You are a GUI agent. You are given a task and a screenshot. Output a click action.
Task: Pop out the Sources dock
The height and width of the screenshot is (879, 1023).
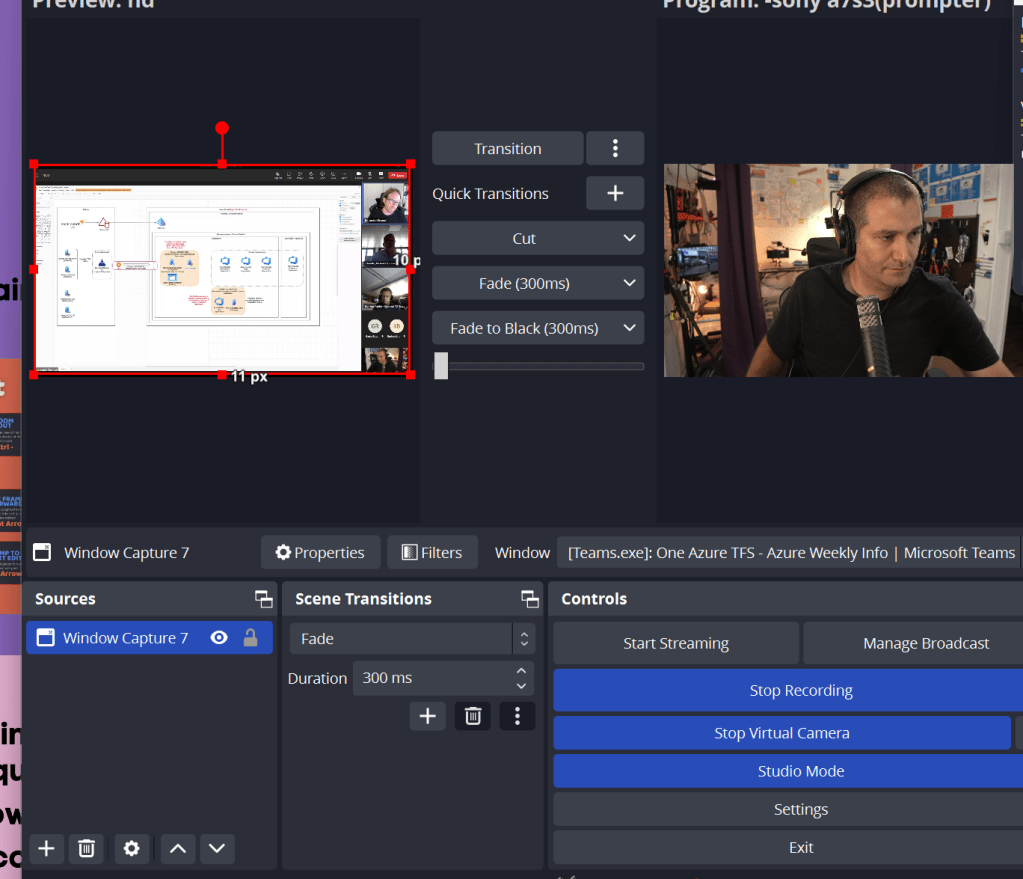264,599
